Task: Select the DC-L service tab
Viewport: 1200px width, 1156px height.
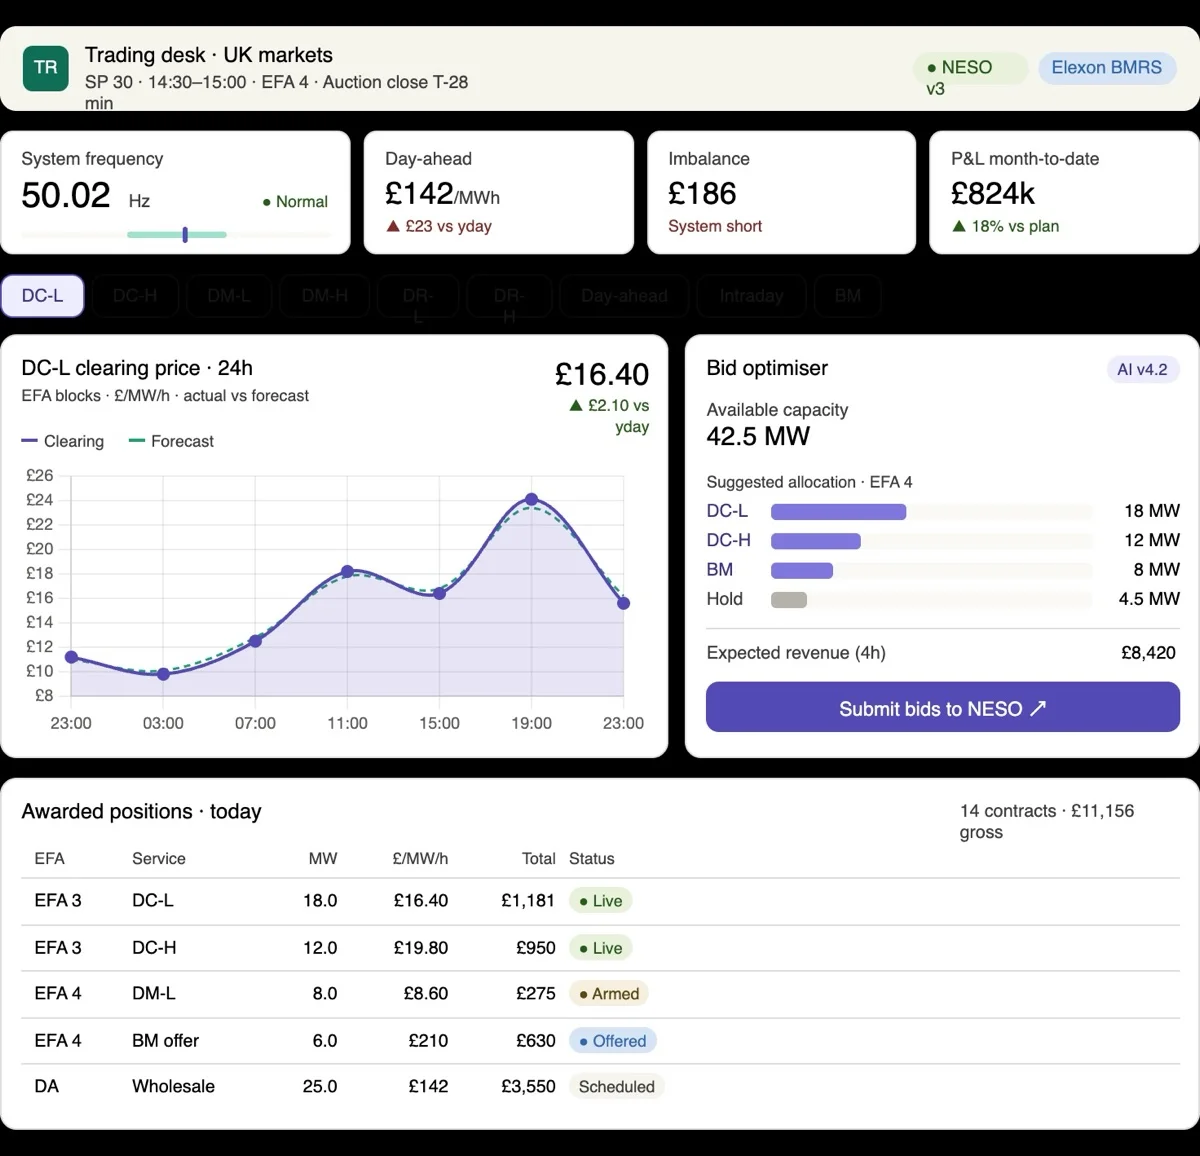Action: coord(42,296)
